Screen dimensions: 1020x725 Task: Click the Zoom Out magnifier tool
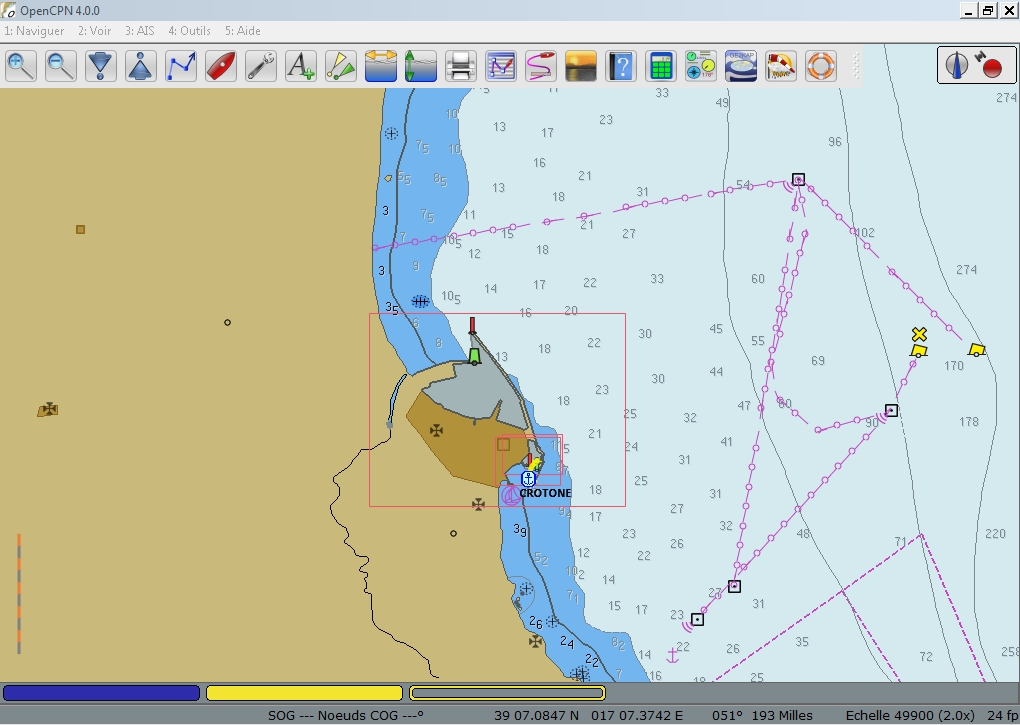coord(61,67)
